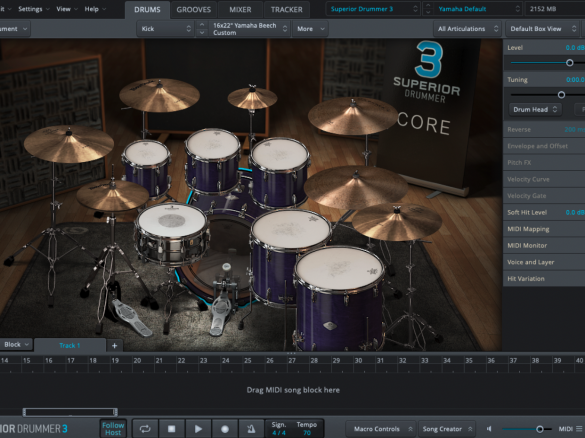Click the Level 0.0 dB value
This screenshot has height=438, width=585.
tap(575, 48)
